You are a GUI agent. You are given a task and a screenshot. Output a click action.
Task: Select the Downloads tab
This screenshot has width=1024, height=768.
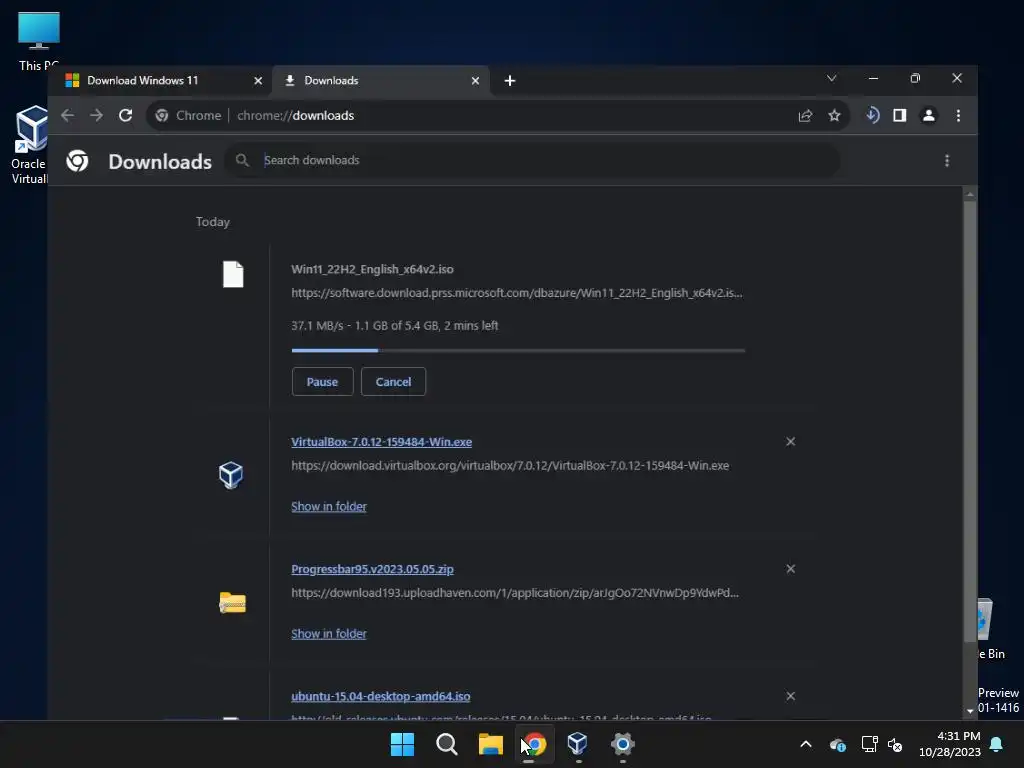coord(380,80)
